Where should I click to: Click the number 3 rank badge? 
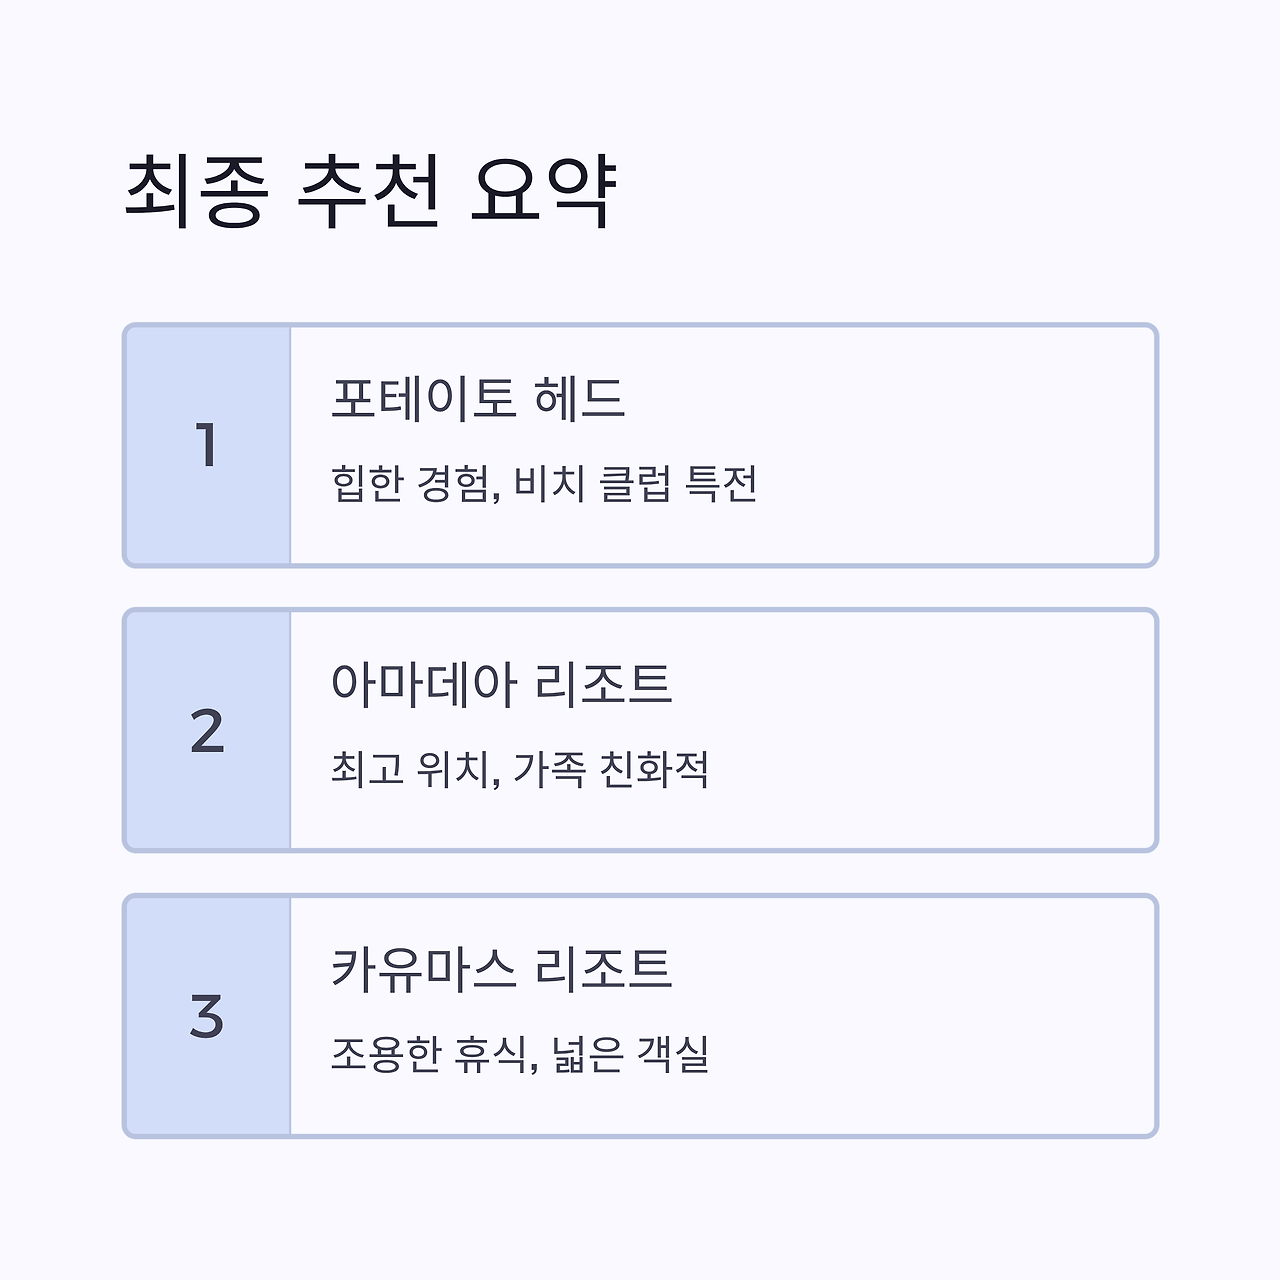pos(207,1016)
